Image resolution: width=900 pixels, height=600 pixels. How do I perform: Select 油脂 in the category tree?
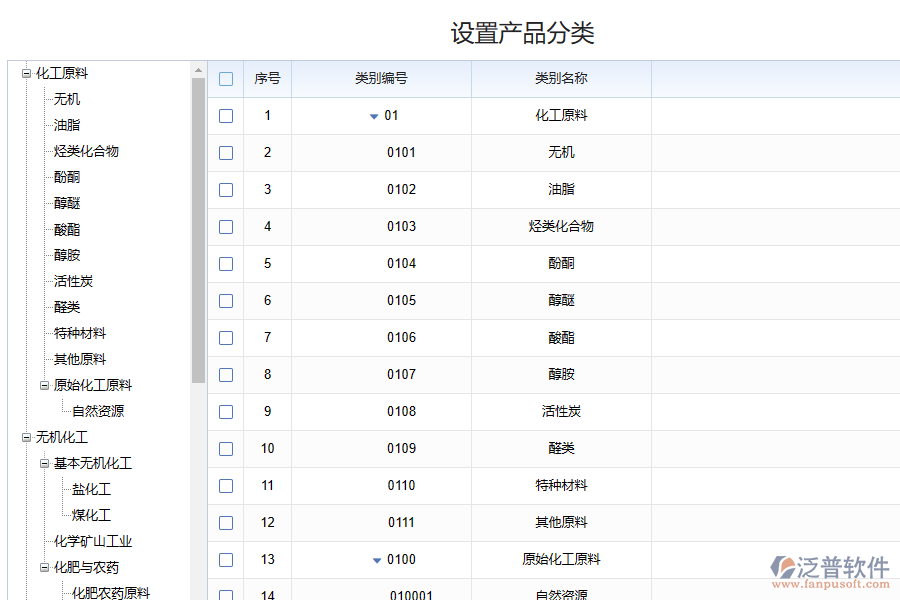[67, 125]
